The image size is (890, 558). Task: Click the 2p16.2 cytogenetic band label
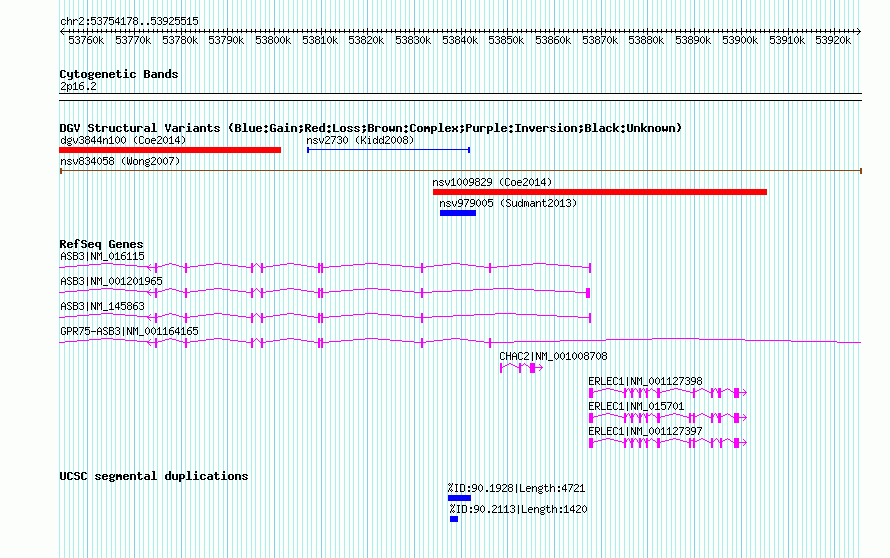[78, 86]
